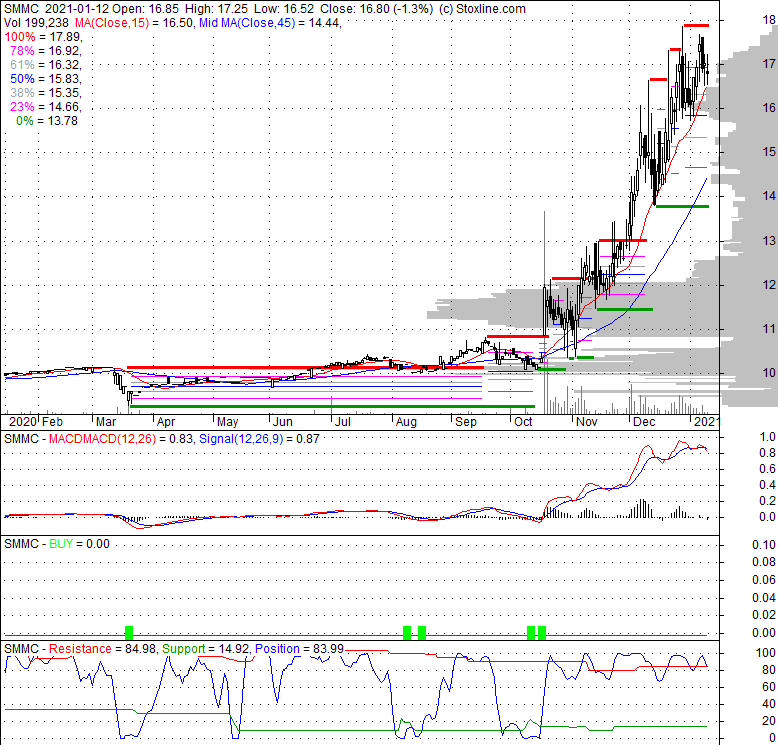Click the 'Nov' label on the time axis
The image size is (780, 745).
[586, 422]
